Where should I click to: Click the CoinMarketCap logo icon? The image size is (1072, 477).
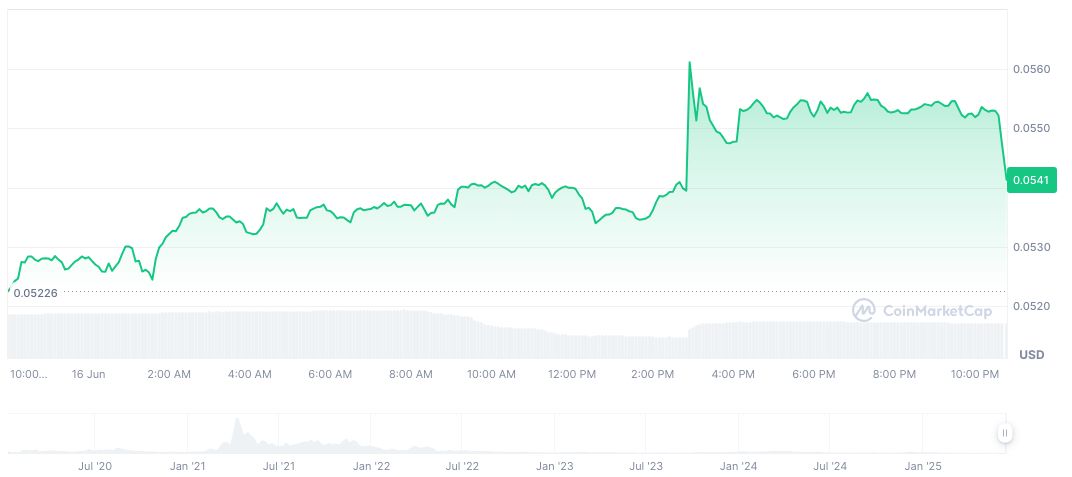[863, 311]
